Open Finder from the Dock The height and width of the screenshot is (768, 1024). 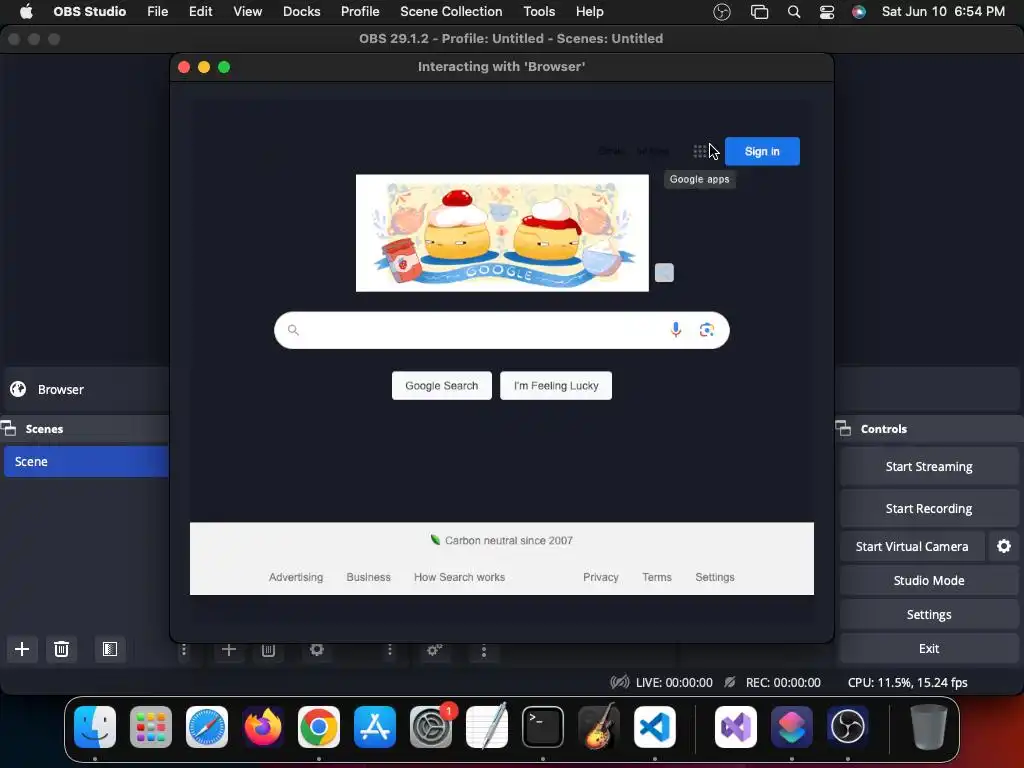(95, 727)
